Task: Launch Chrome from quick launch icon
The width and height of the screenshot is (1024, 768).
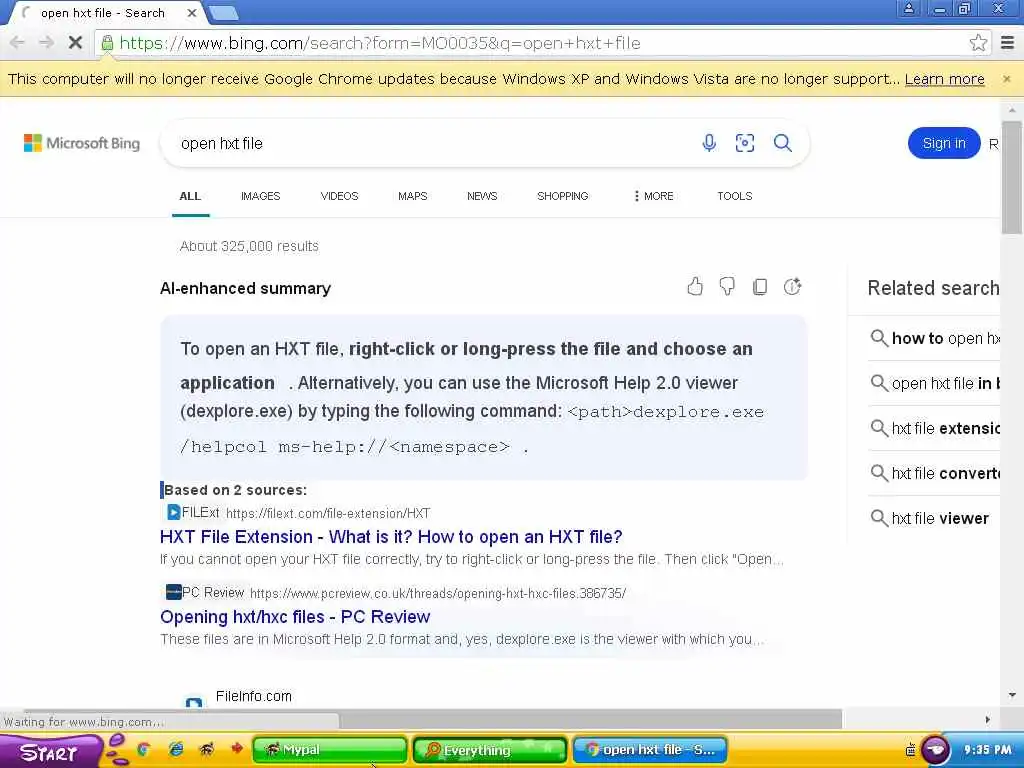Action: (x=143, y=750)
